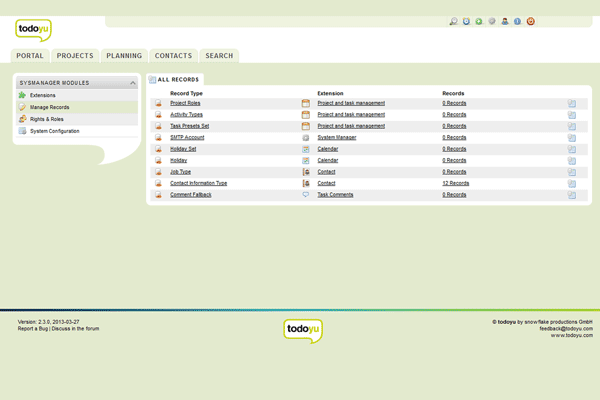Click the todoyu logo at top left
The width and height of the screenshot is (600, 400).
coord(33,29)
